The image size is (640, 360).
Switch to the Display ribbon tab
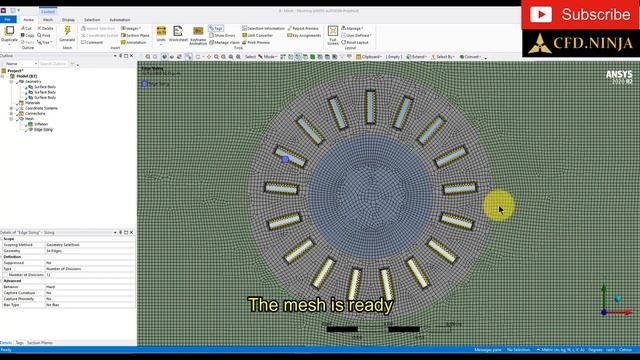click(68, 20)
